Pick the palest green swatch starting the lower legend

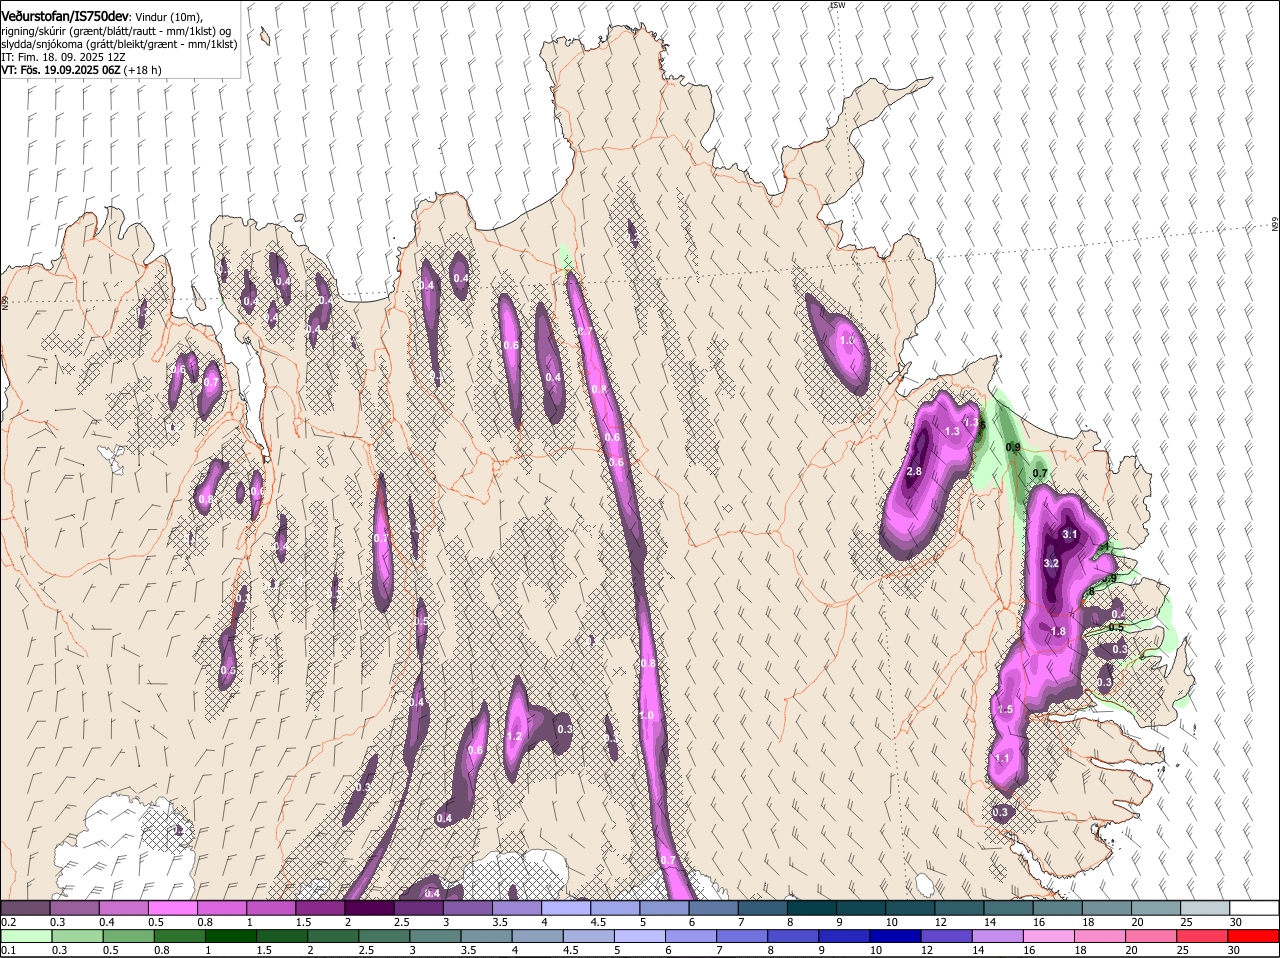(25, 936)
